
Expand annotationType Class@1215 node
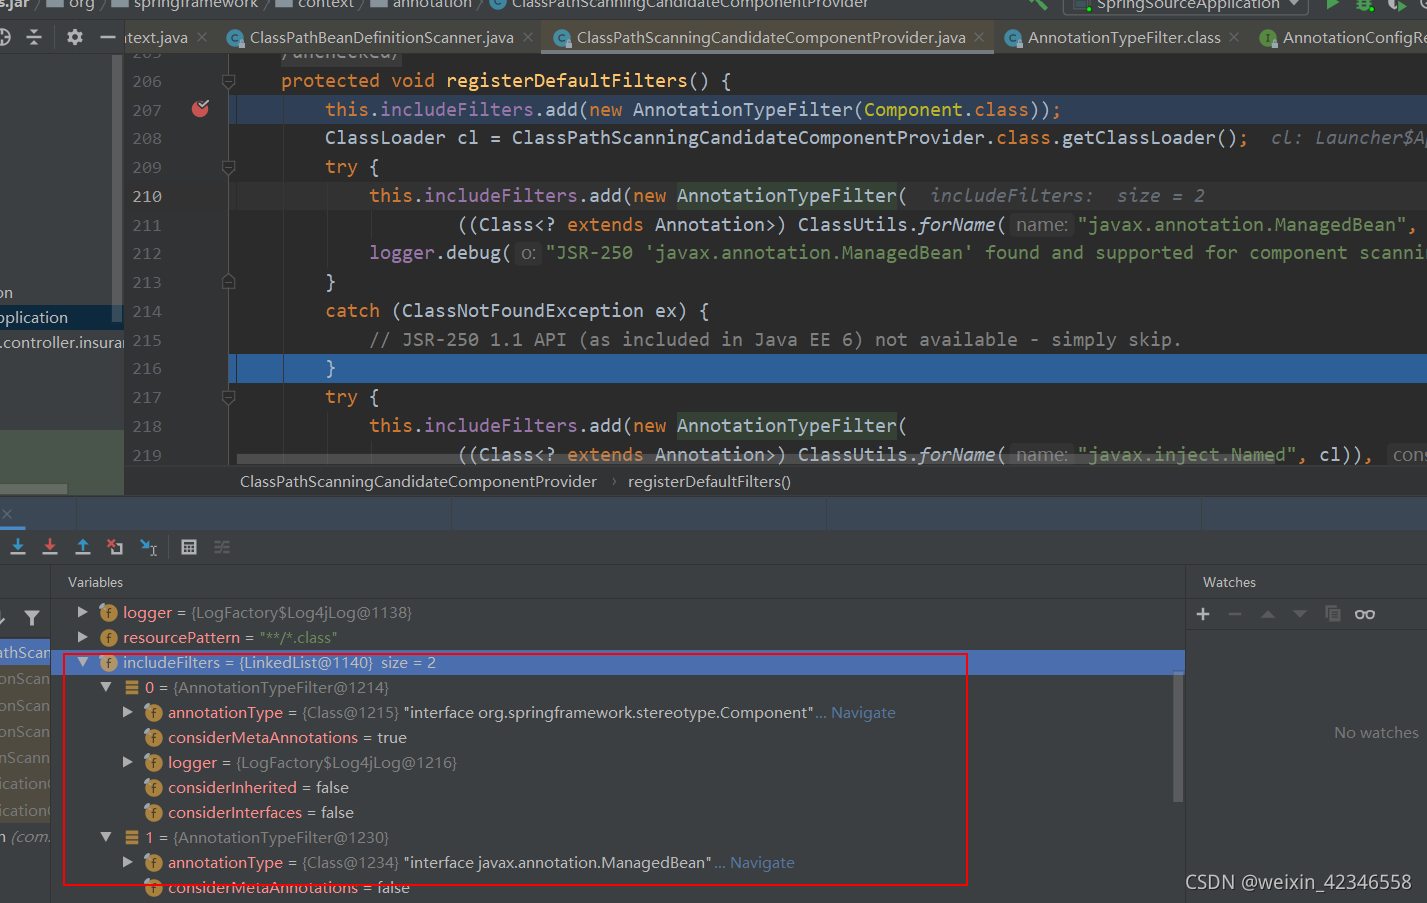click(128, 711)
